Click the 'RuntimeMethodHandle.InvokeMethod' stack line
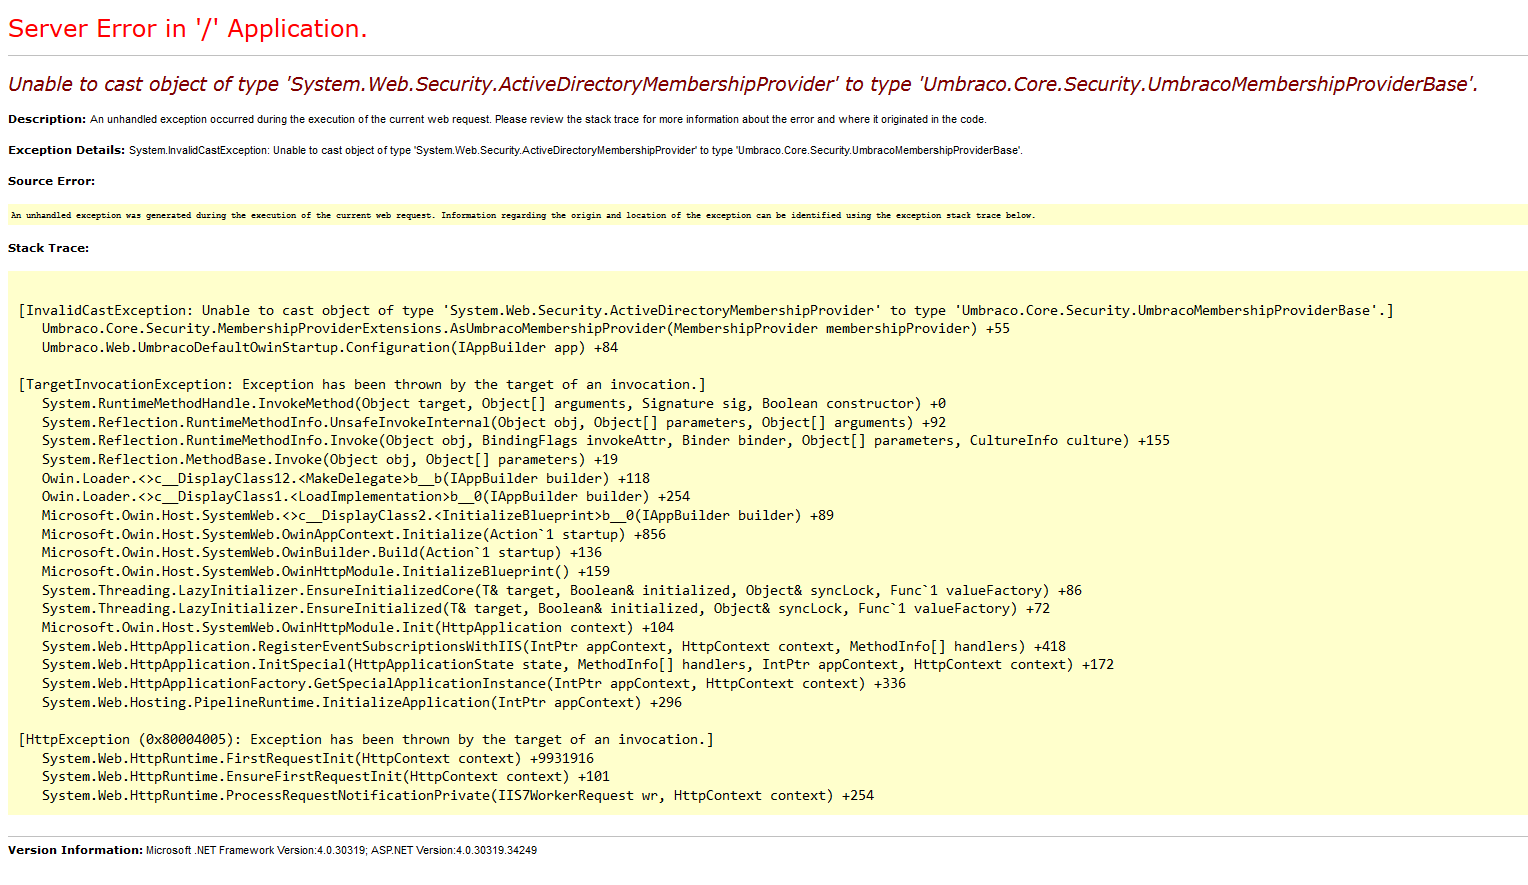The image size is (1528, 885). [x=494, y=404]
